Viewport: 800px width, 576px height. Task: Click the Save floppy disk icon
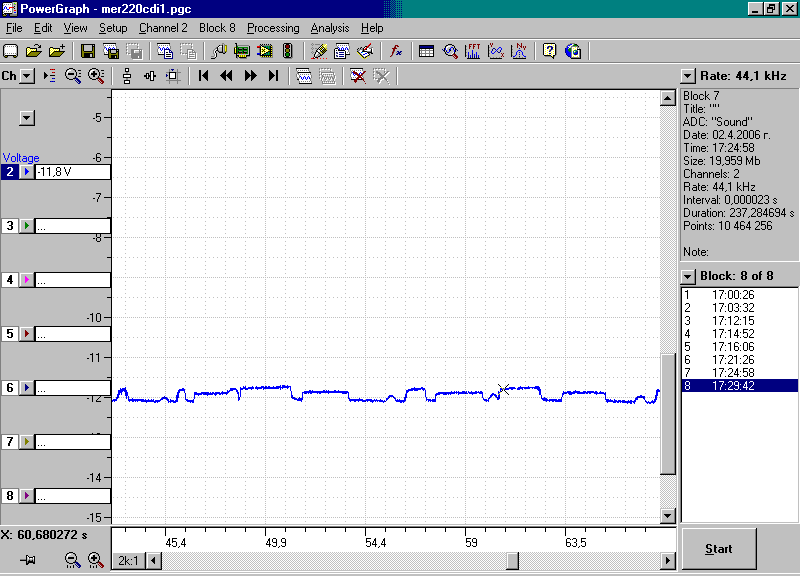tap(88, 51)
